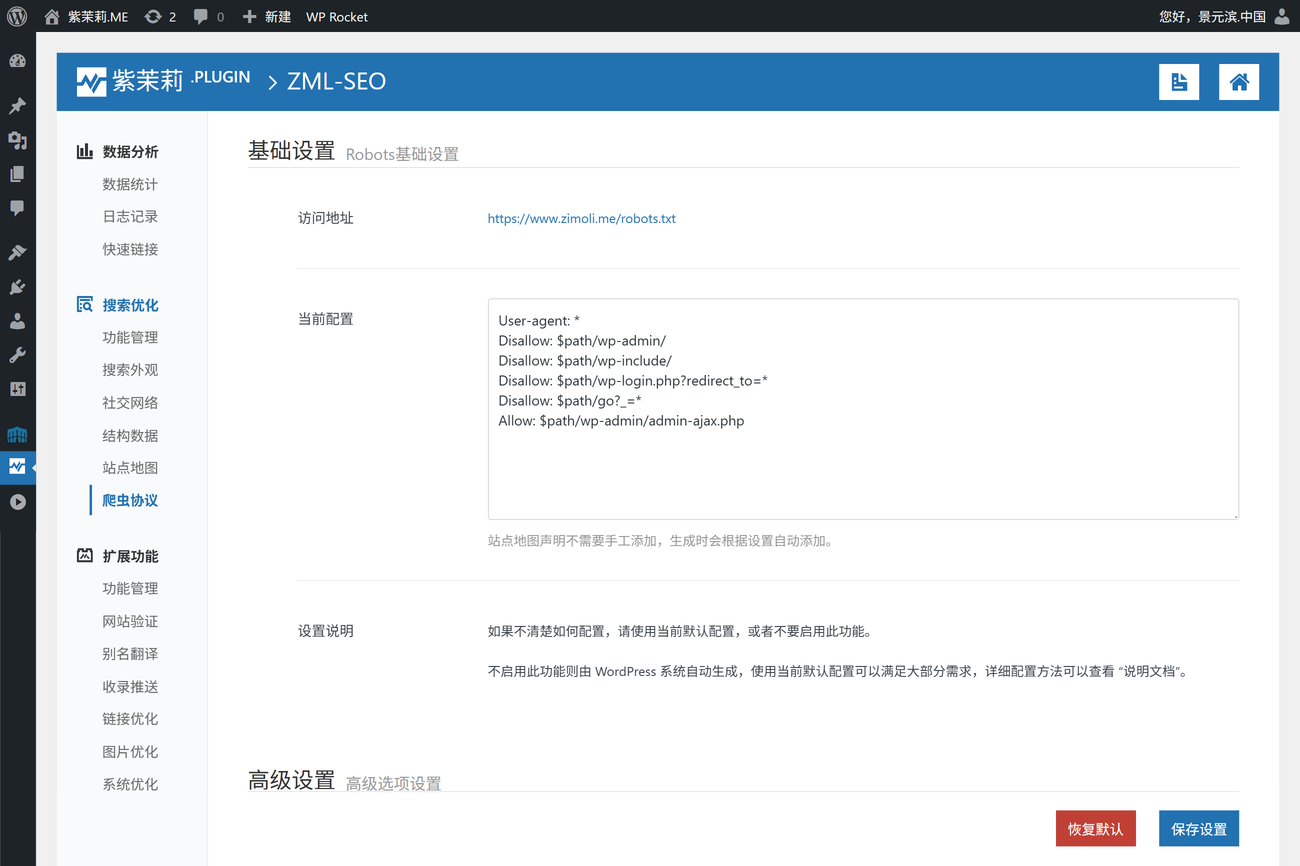Click inside the 当前配置 robots textarea

(x=863, y=409)
